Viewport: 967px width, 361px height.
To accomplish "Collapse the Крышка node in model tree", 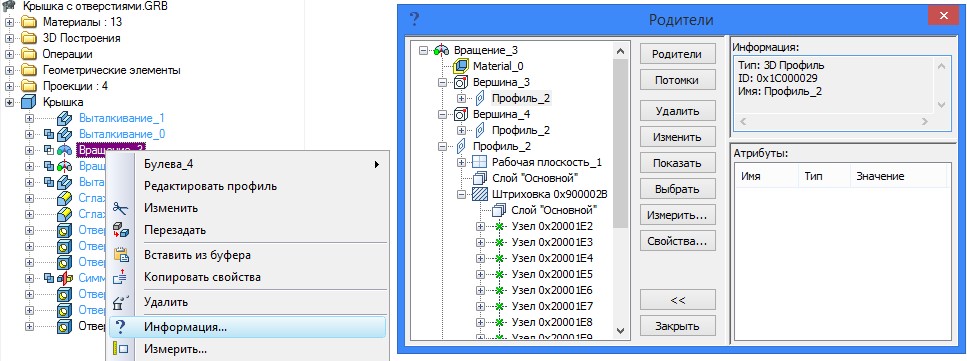I will pos(9,102).
